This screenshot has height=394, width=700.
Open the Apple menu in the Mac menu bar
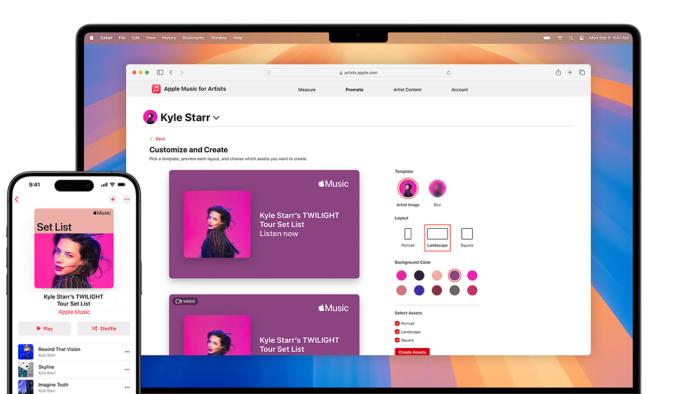92,38
